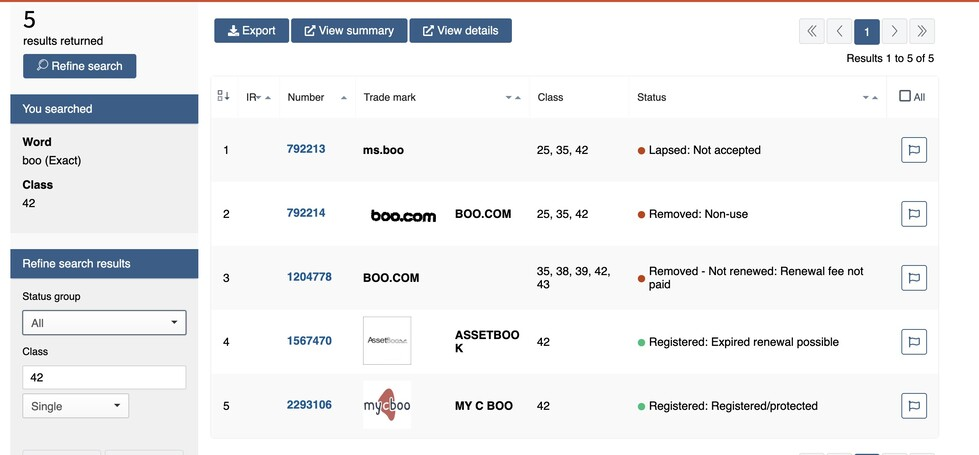Click the boo.com logo image
The width and height of the screenshot is (979, 455).
point(403,215)
